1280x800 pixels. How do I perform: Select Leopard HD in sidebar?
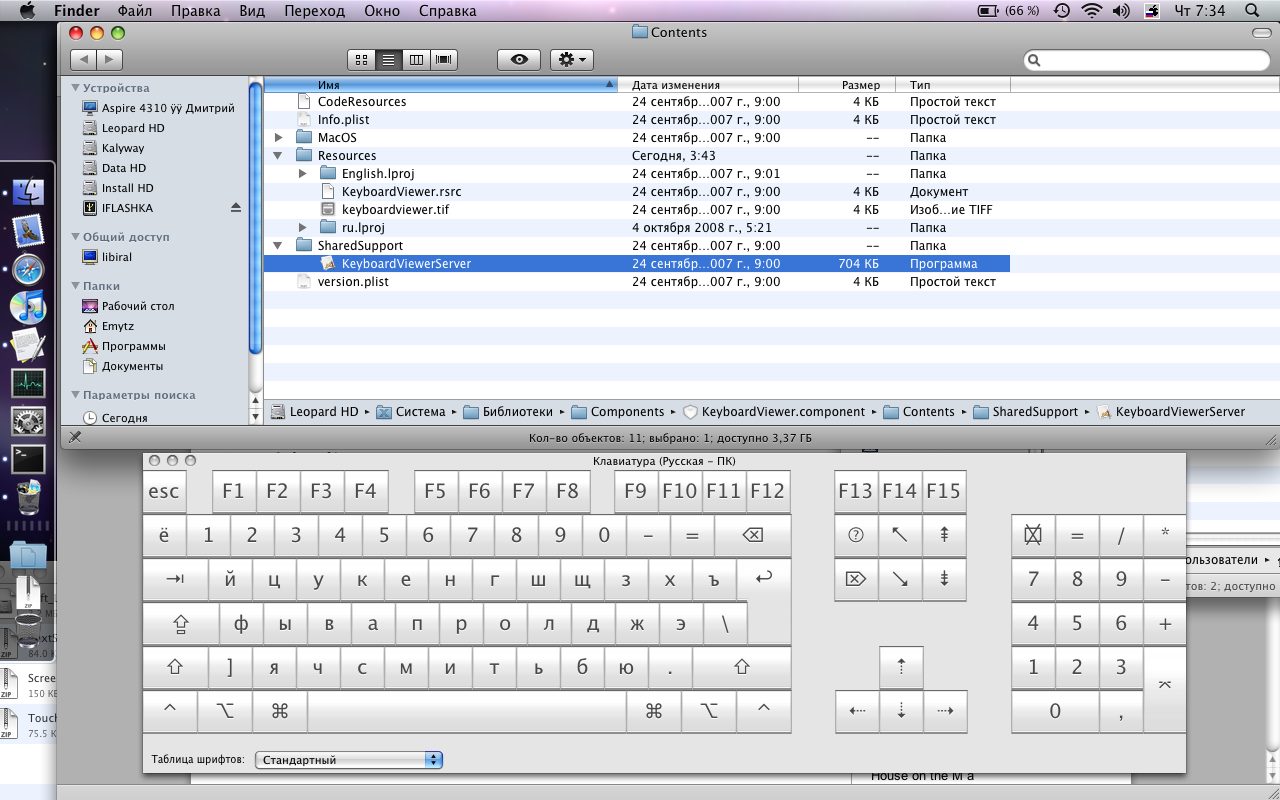[x=133, y=128]
